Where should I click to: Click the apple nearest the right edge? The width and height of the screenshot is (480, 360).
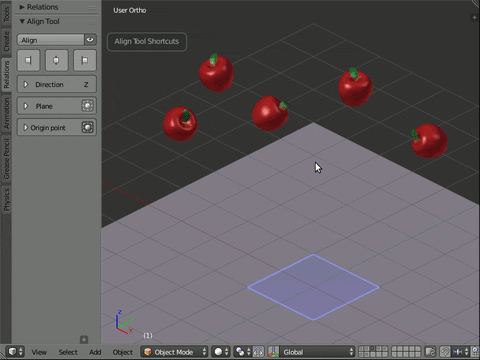(429, 141)
